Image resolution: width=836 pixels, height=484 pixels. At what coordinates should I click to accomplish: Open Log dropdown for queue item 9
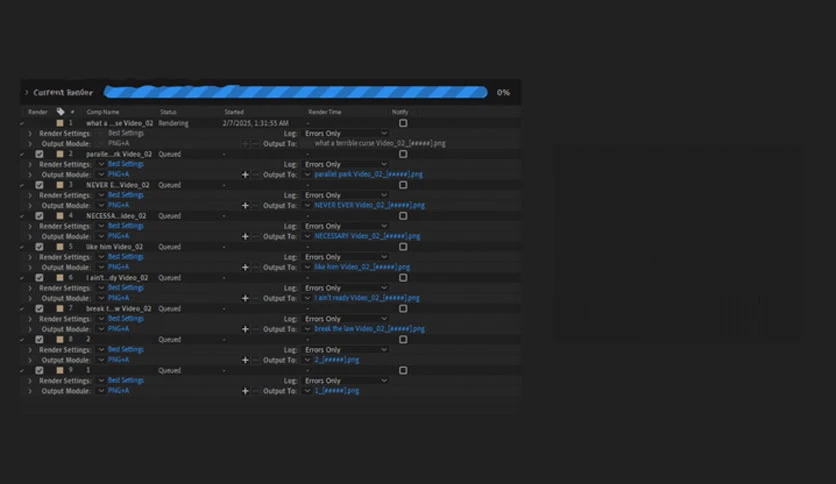coord(345,381)
